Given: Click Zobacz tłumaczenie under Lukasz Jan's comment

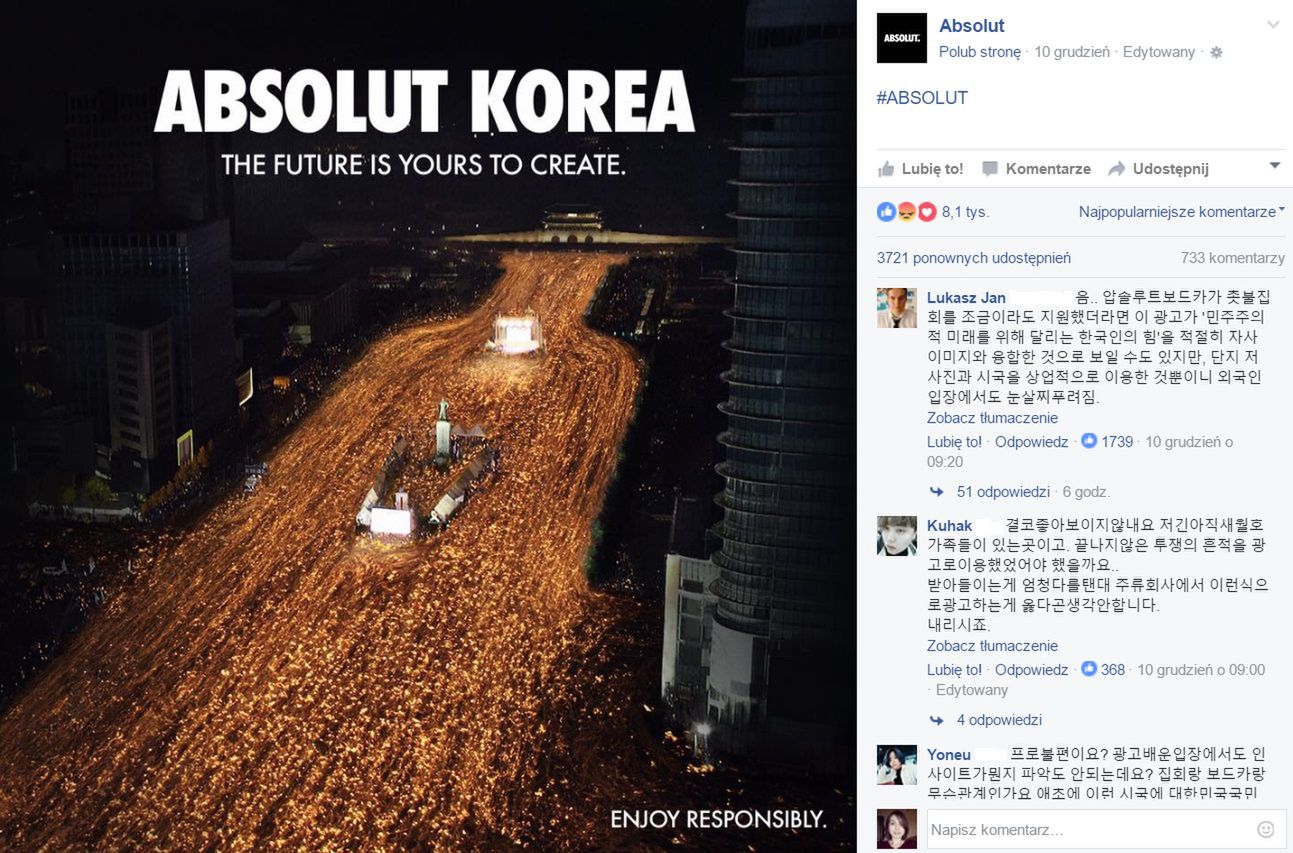Looking at the screenshot, I should [x=992, y=418].
